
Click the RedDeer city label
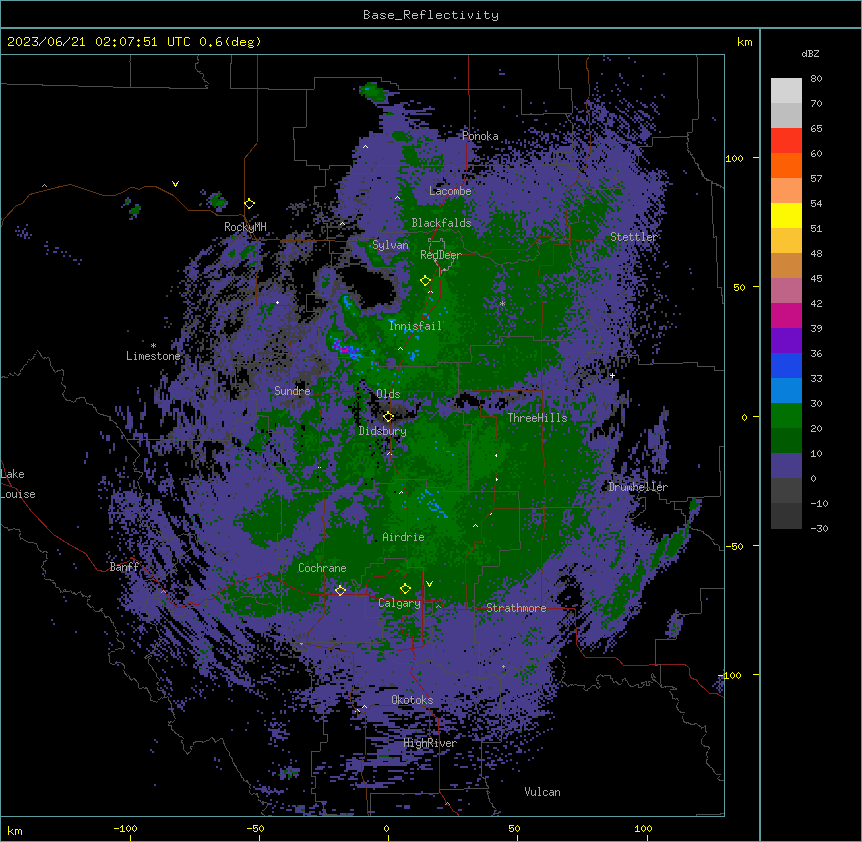(x=441, y=255)
